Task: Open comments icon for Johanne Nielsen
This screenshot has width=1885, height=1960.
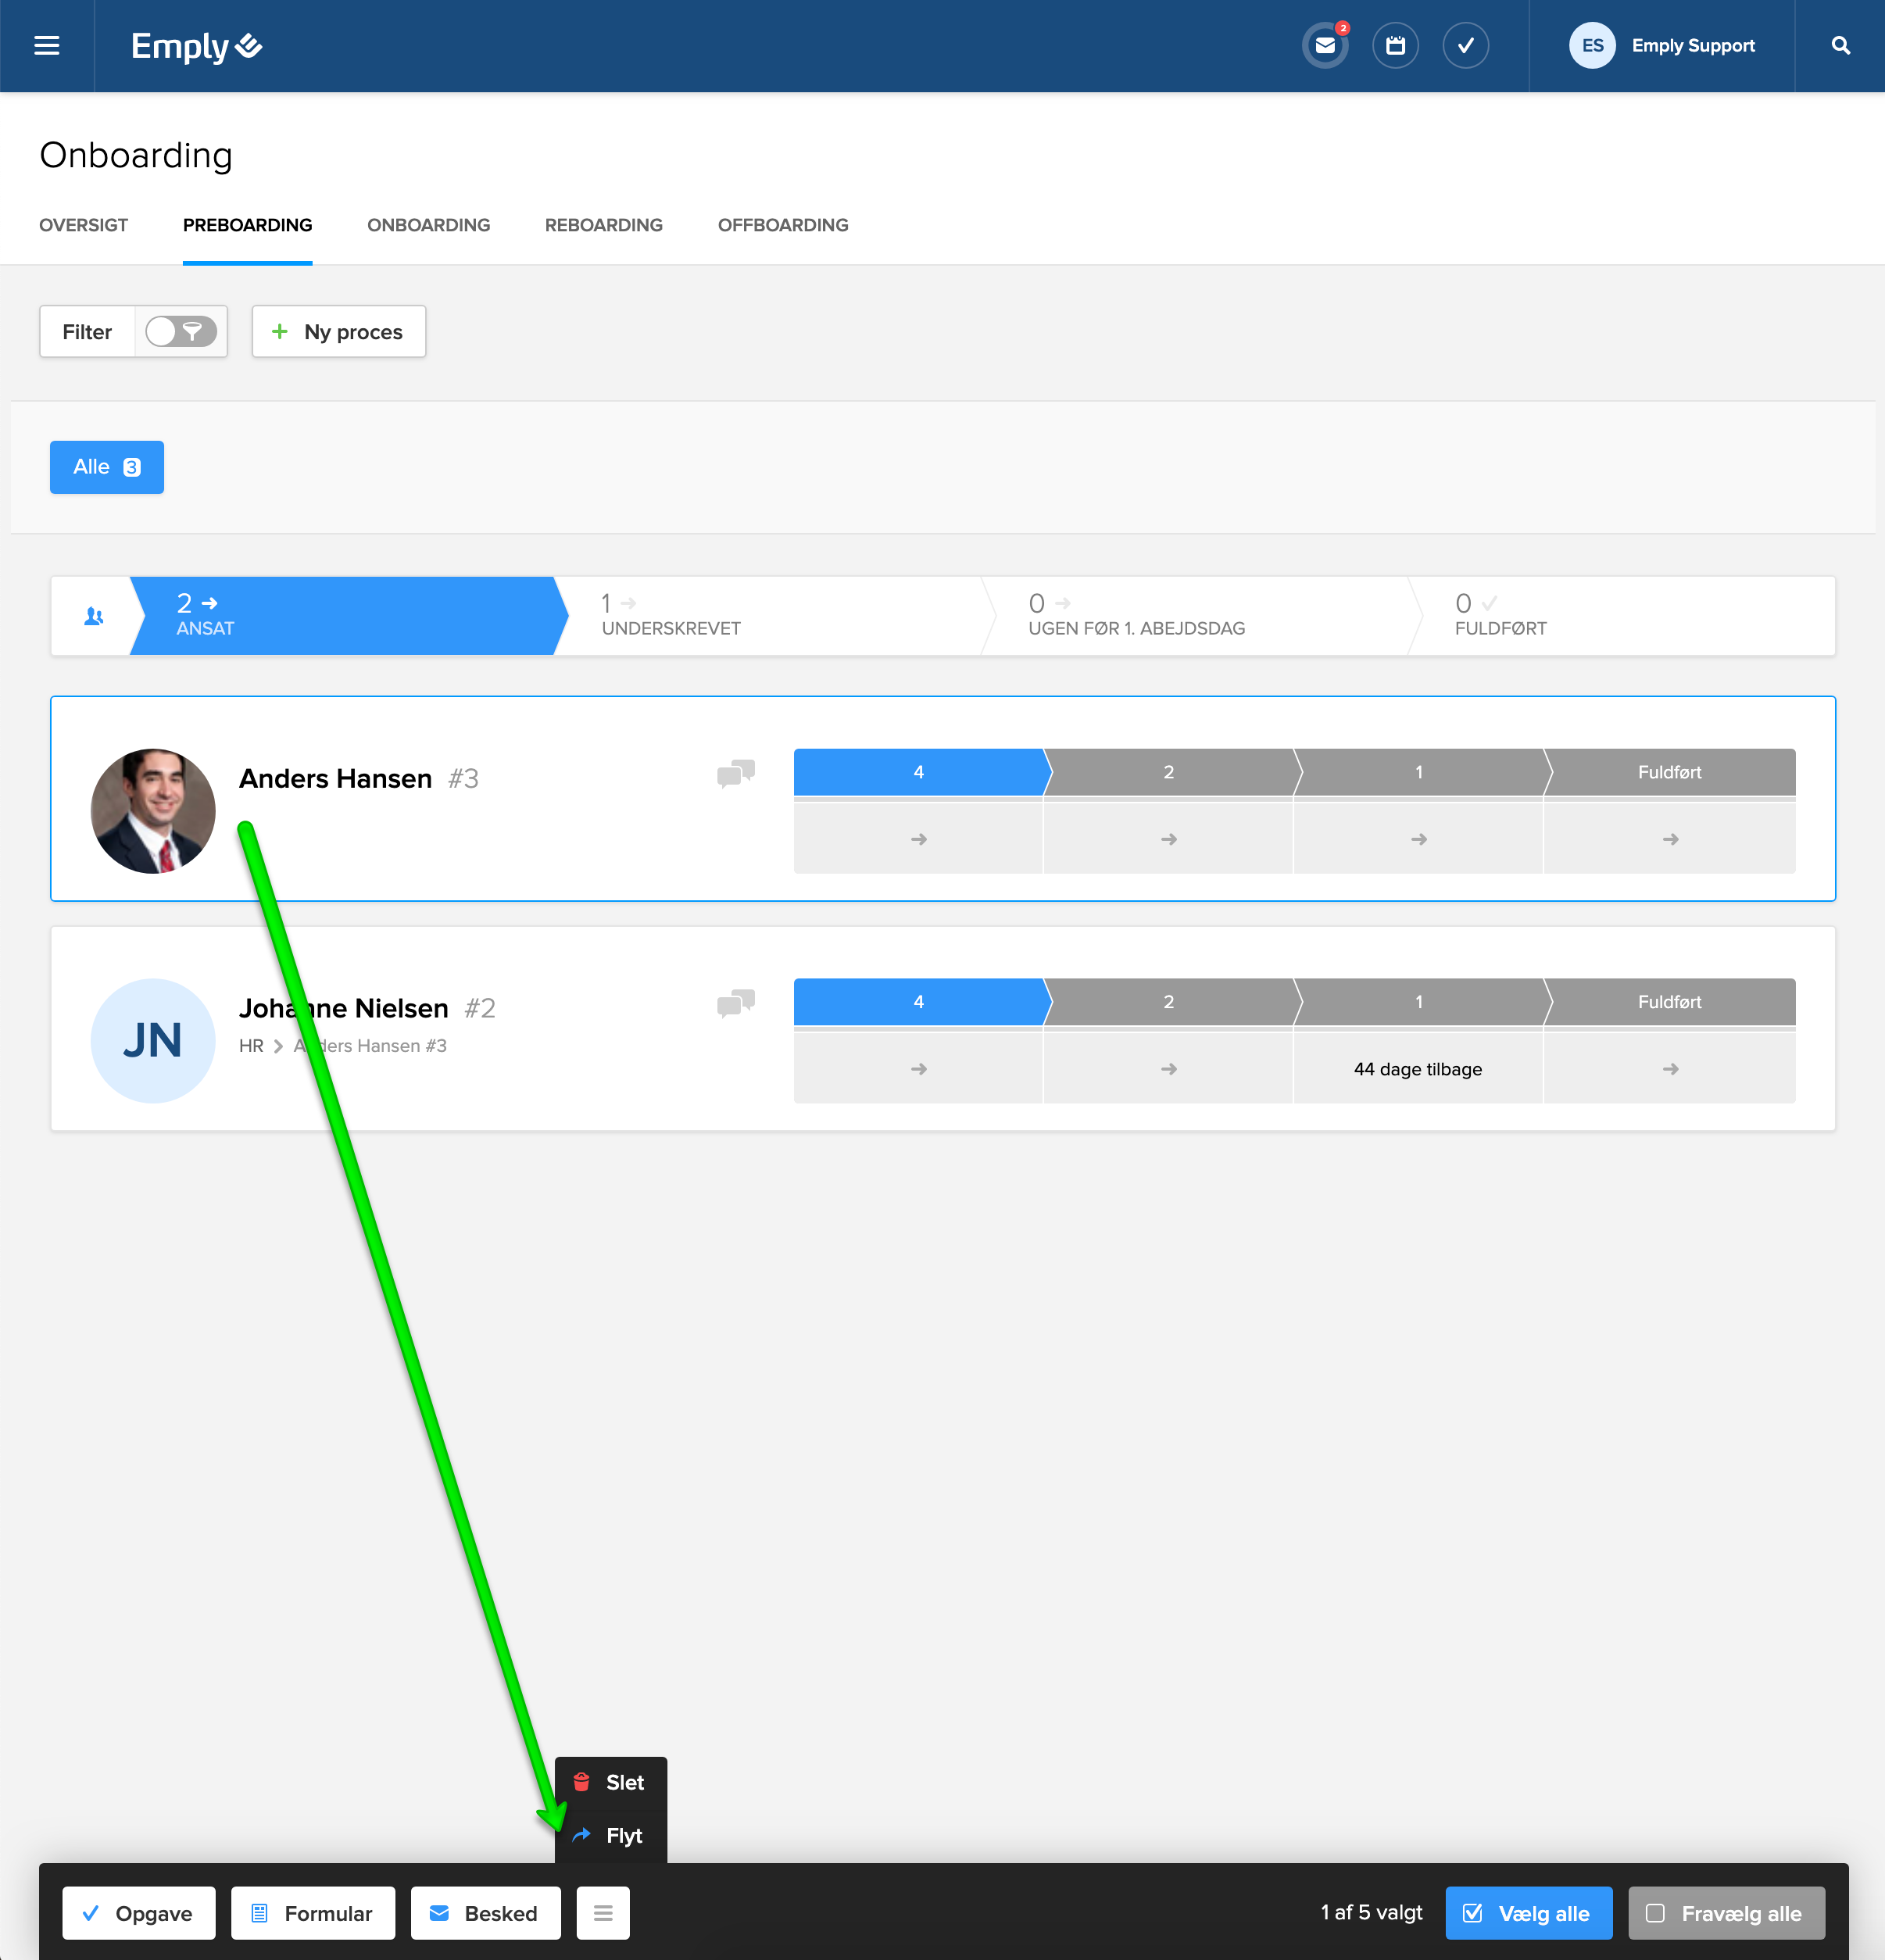Action: pyautogui.click(x=736, y=1003)
